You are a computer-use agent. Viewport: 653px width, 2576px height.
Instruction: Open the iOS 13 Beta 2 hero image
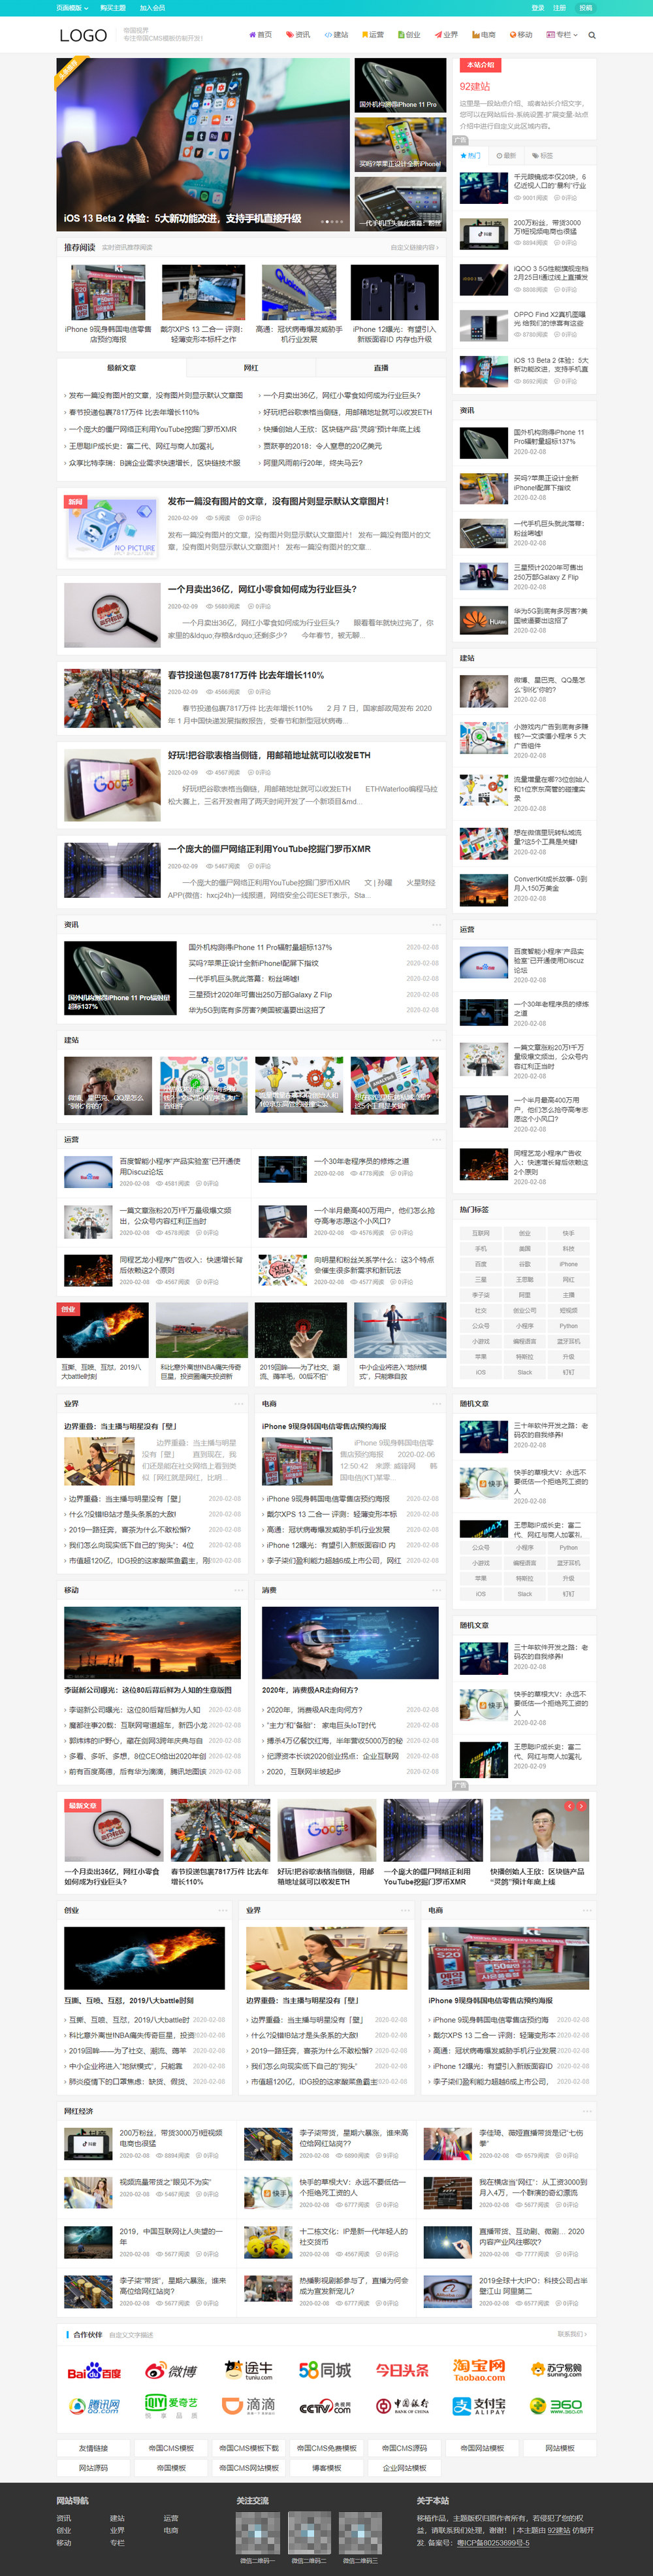(x=203, y=144)
